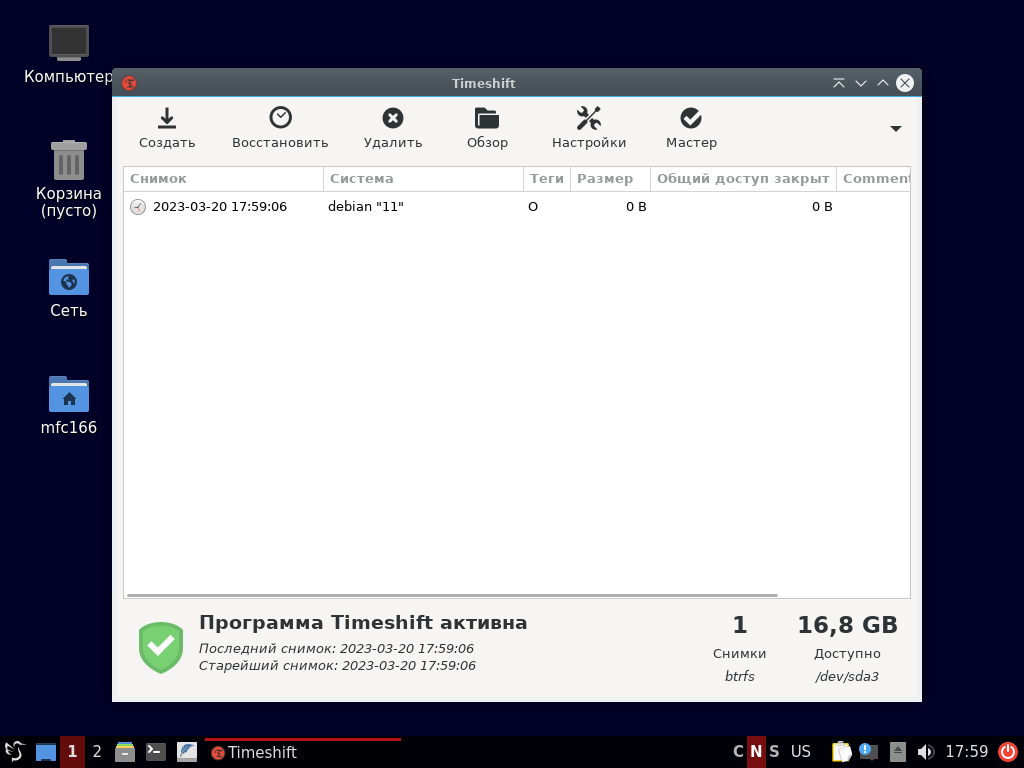Switch to workspace 1

[x=72, y=752]
